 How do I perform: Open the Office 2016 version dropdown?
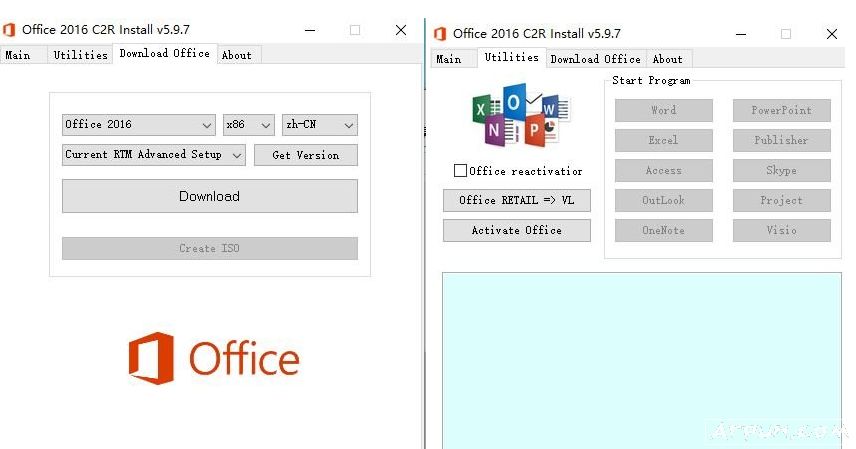tap(138, 125)
